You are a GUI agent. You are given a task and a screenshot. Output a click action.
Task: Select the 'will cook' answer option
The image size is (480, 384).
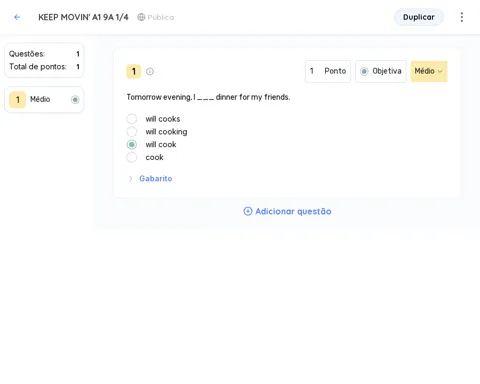[x=132, y=144]
